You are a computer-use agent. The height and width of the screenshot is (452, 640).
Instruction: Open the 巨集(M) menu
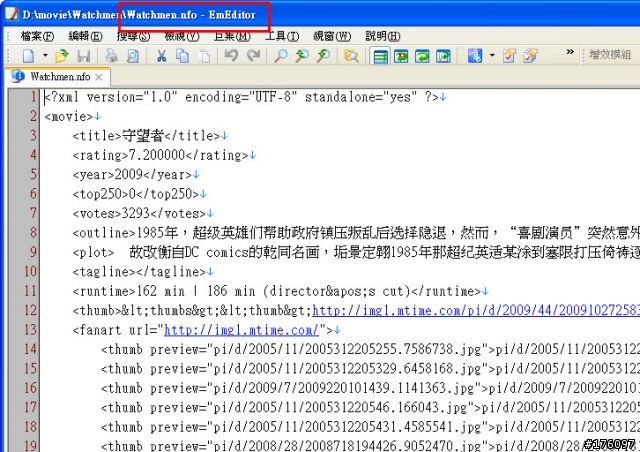(232, 36)
